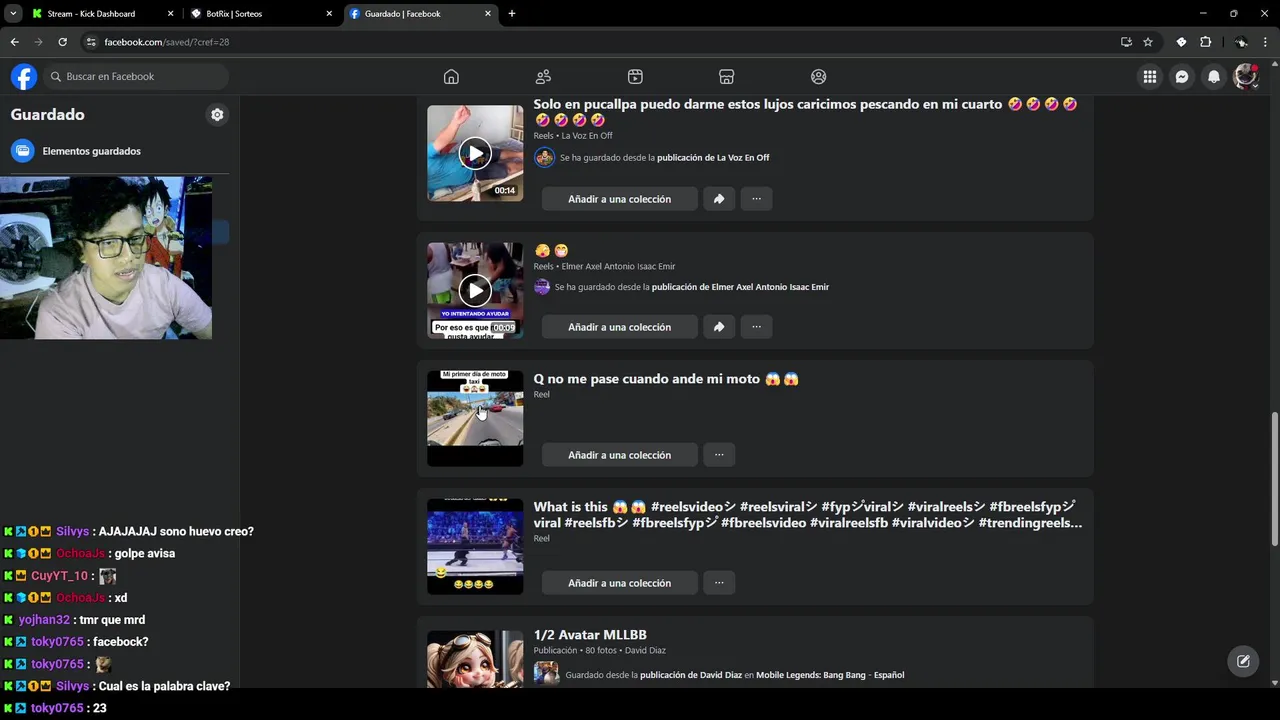The image size is (1280, 720).
Task: Play the Elmer Axel Antonio reel thumbnail
Action: click(475, 290)
